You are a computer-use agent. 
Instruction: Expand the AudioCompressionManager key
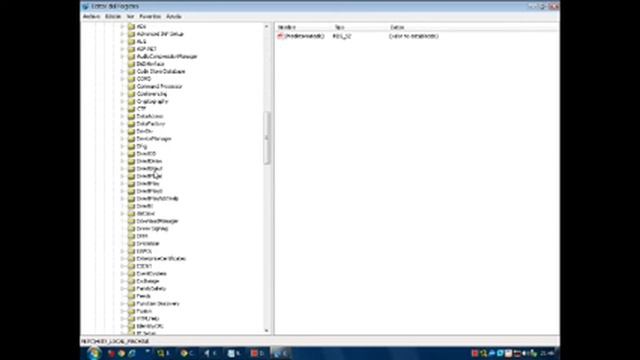tap(122, 56)
